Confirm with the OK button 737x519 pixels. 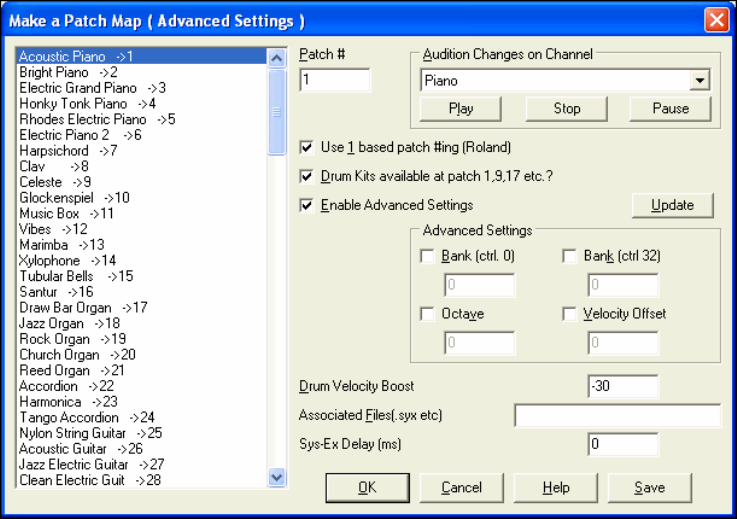point(367,488)
